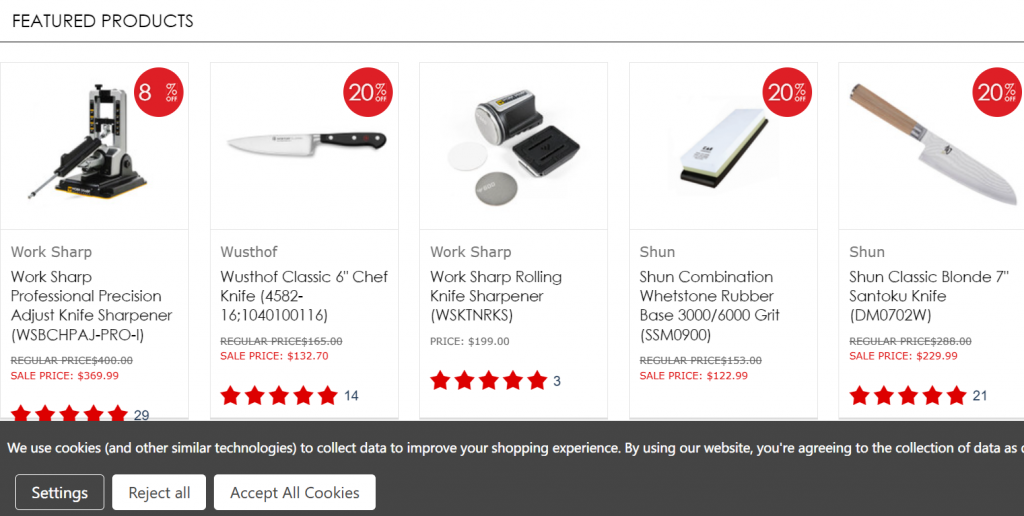
Task: Open Wusthof Classic 6" Chef Knife title link
Action: [304, 296]
